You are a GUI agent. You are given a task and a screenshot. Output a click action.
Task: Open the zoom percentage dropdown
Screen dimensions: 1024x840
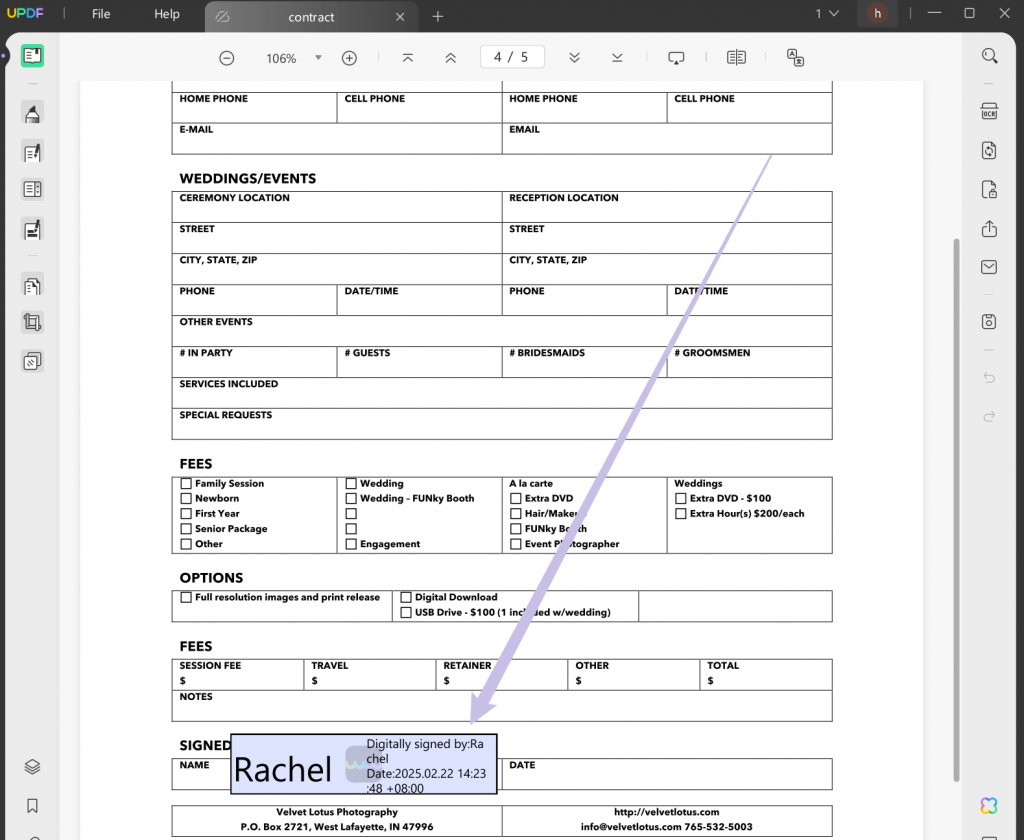pos(317,58)
